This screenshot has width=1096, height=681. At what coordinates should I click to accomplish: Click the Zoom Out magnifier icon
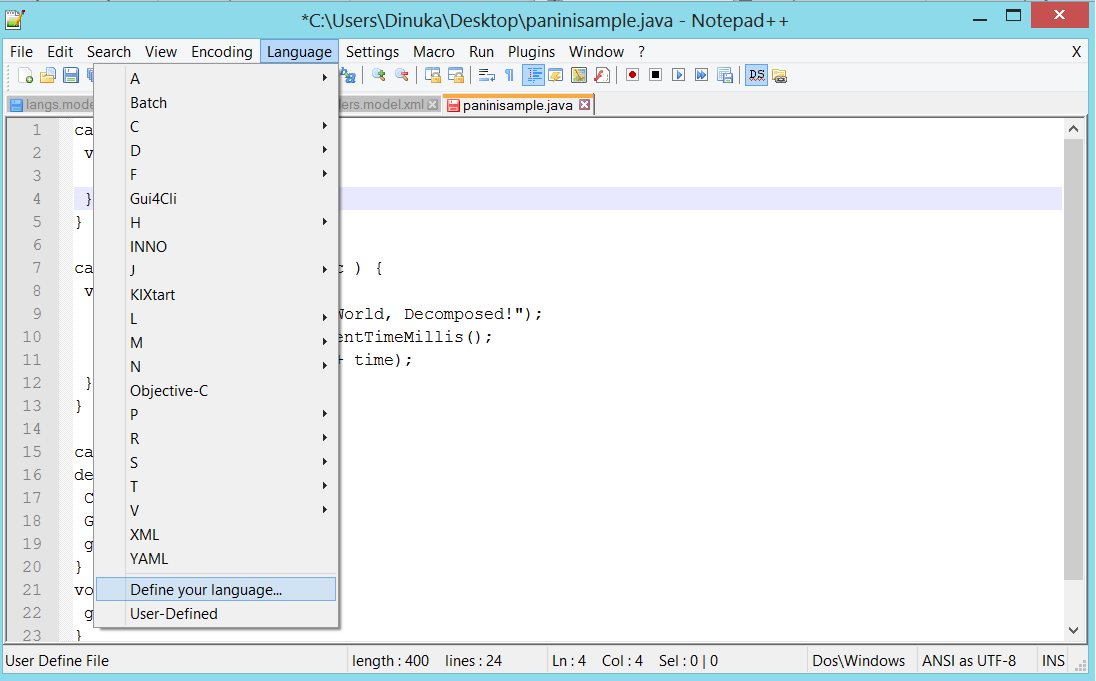tap(401, 74)
